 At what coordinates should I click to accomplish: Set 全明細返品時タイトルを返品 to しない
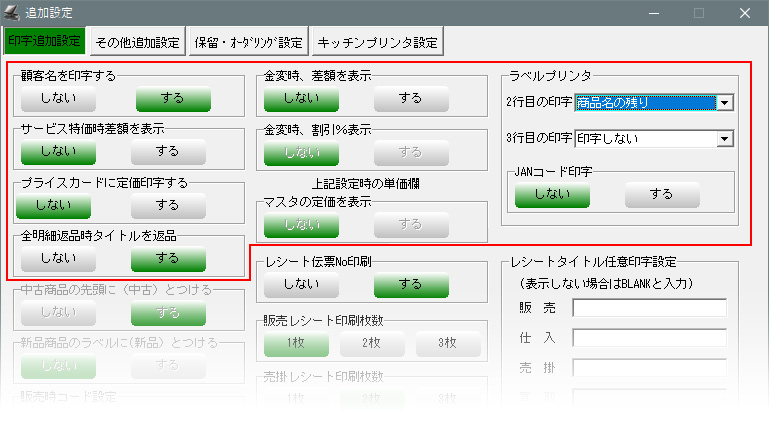(x=58, y=258)
